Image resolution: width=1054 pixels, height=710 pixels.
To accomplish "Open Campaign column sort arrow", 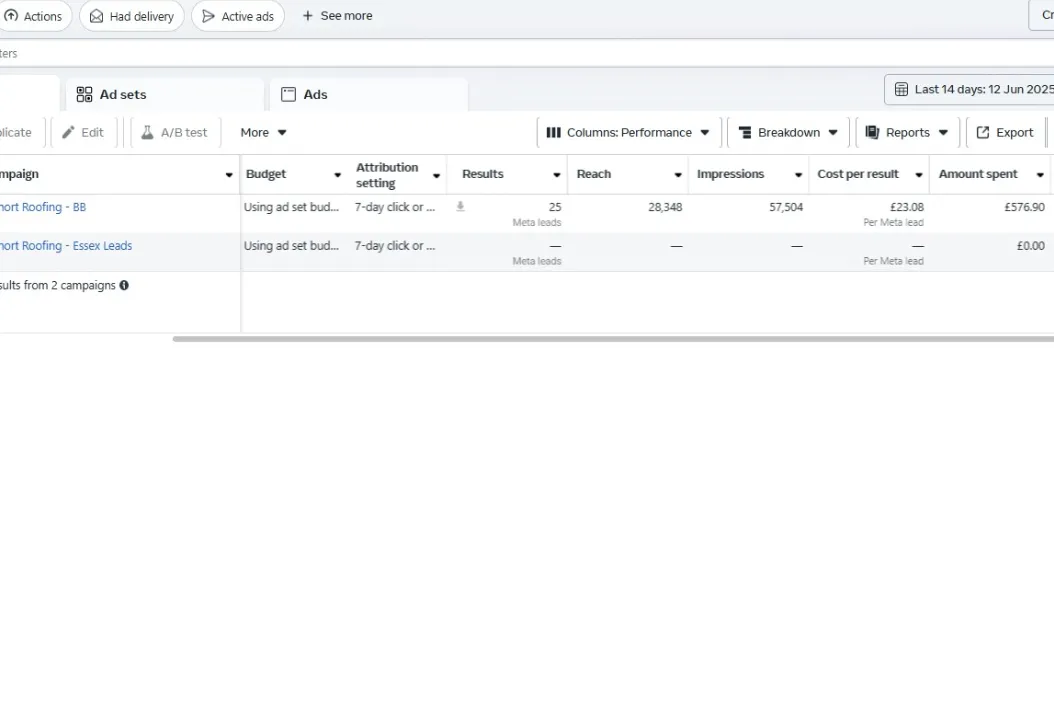I will 229,175.
